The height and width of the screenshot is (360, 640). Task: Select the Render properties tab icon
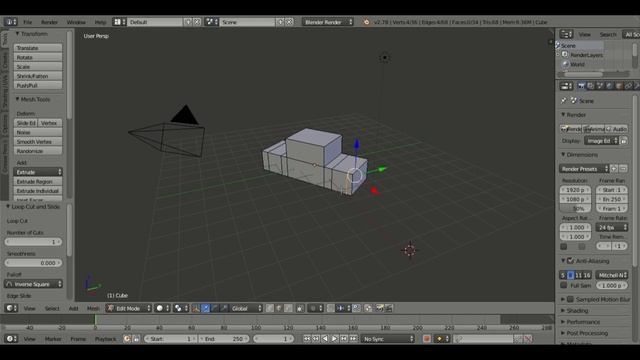pyautogui.click(x=581, y=86)
